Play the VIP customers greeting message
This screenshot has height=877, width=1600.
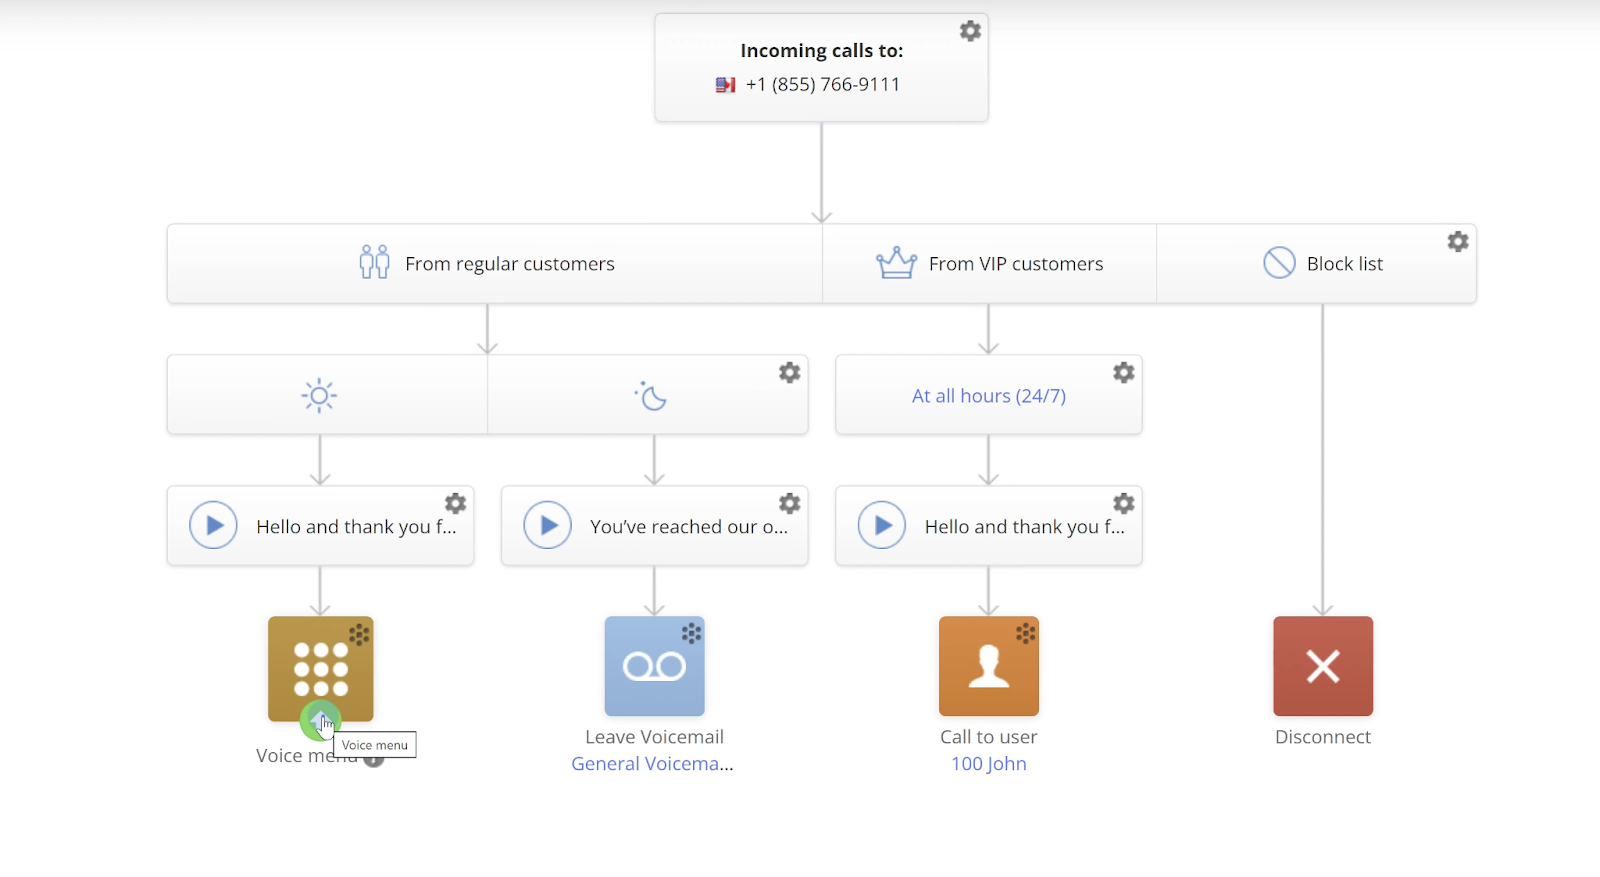[882, 525]
